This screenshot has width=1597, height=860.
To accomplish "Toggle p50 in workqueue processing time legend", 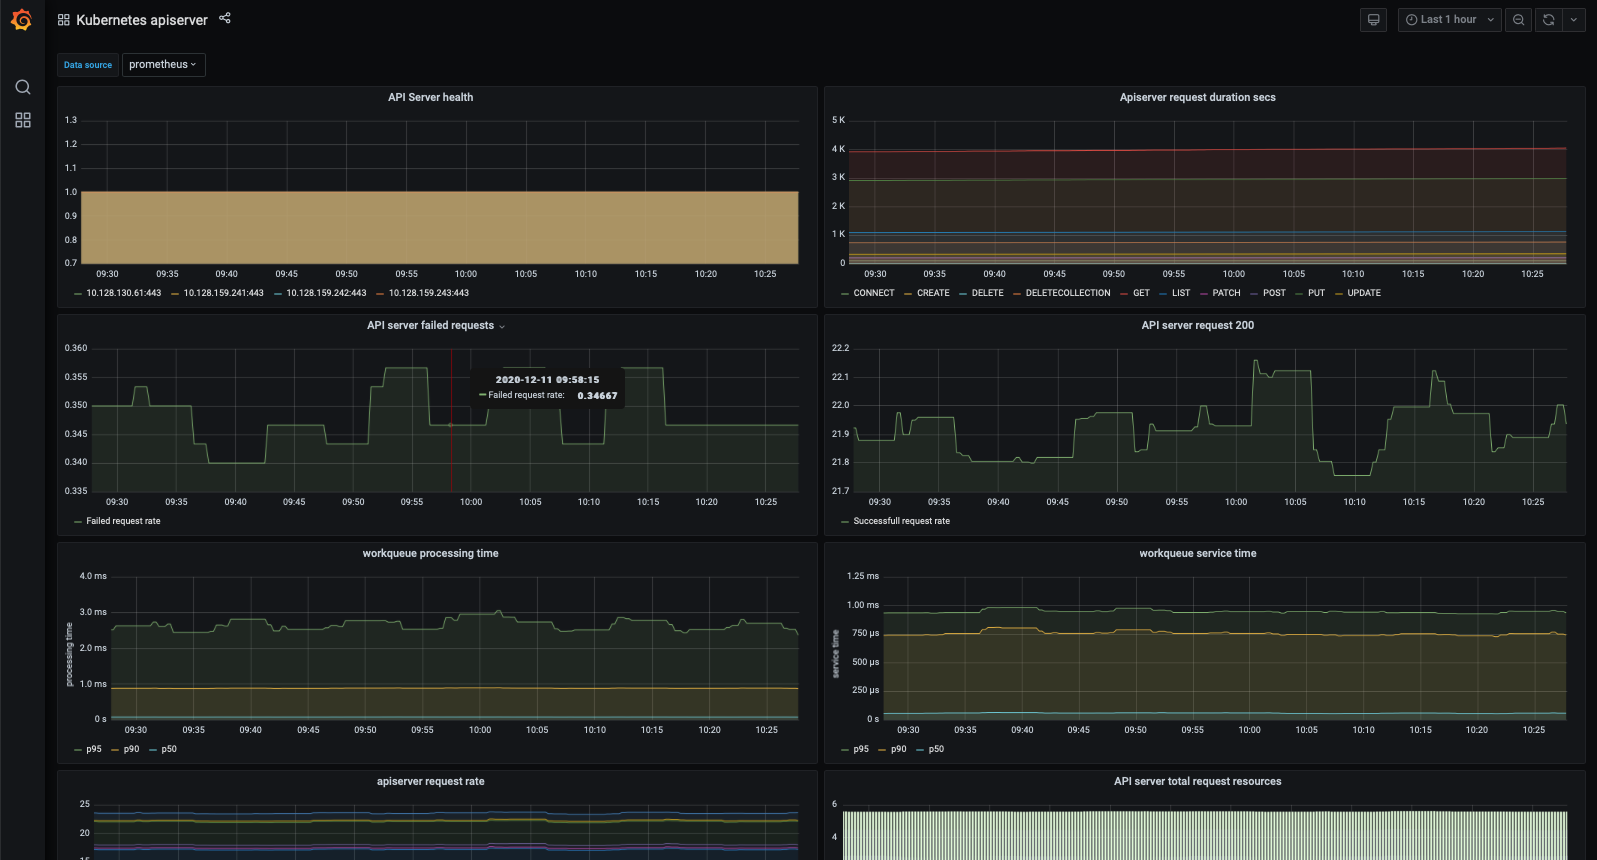I will coord(169,749).
